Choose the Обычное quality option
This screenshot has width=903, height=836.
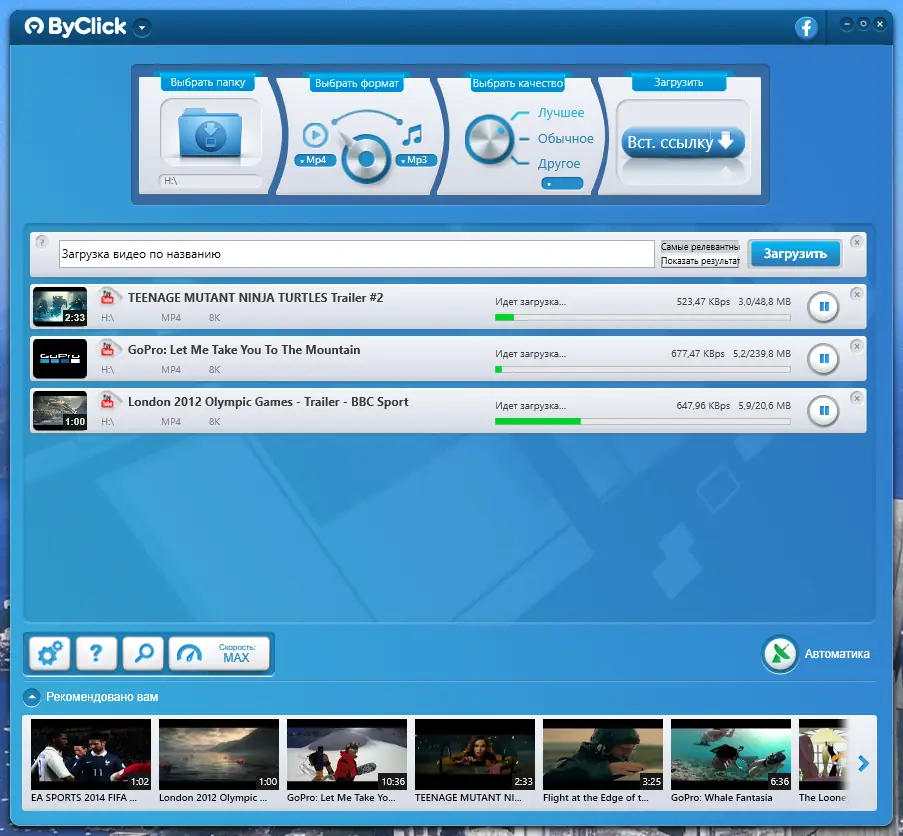click(566, 138)
